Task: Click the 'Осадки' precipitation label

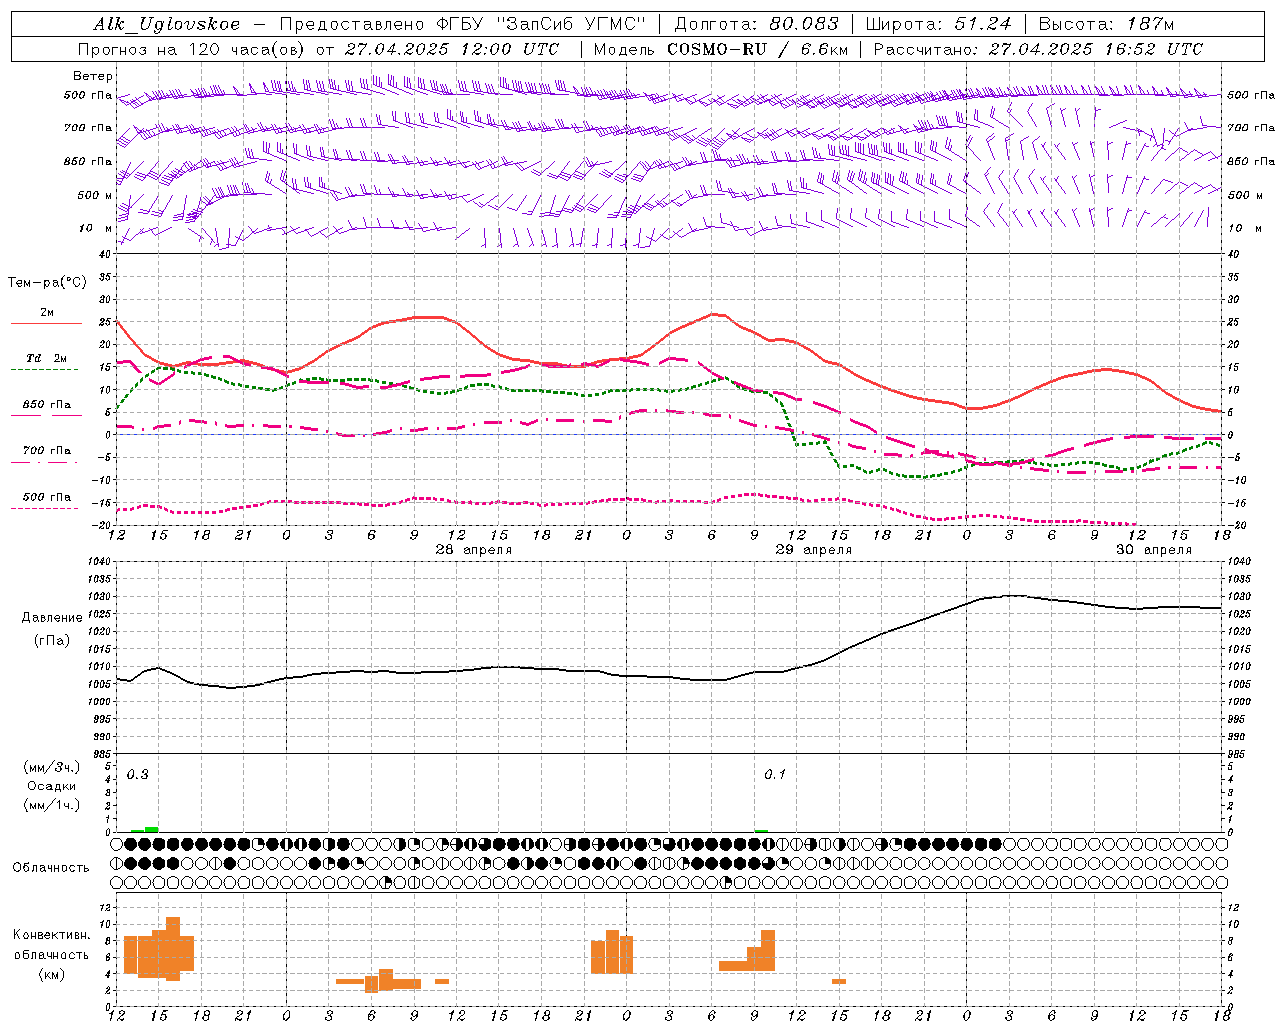Action: (x=52, y=787)
